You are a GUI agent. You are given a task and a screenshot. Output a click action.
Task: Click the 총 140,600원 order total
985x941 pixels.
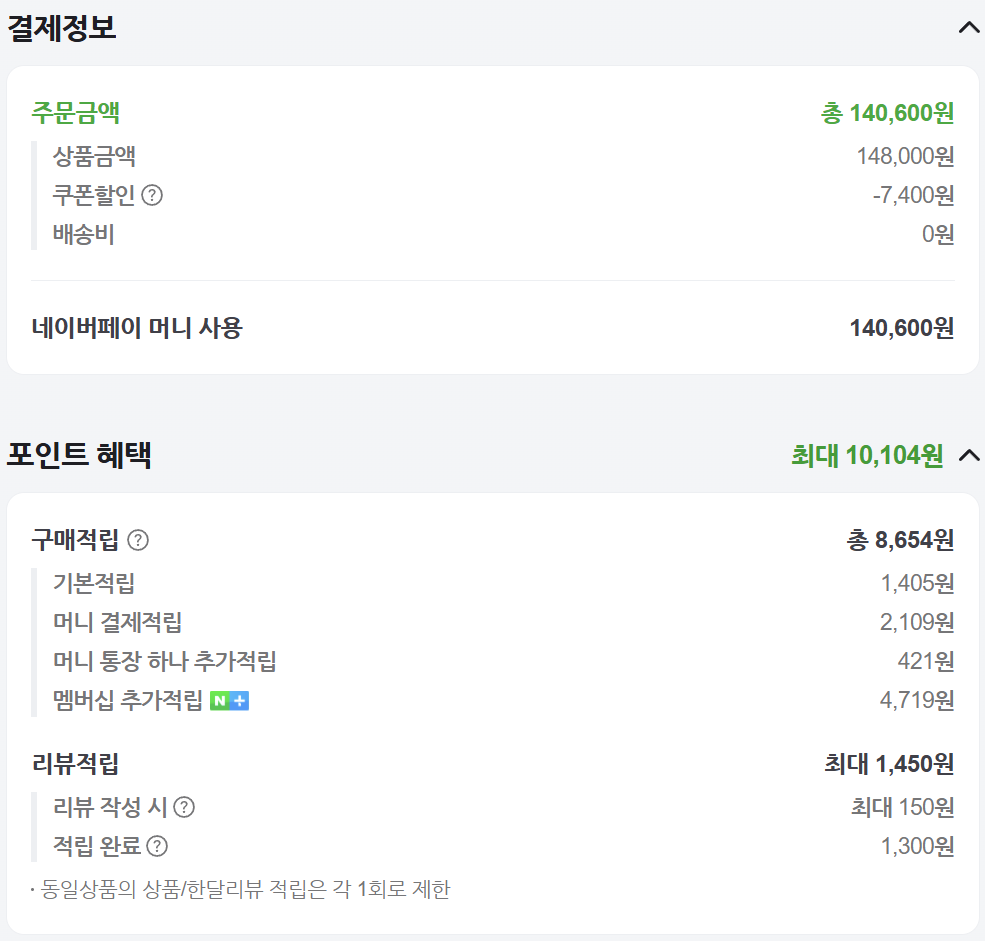coord(887,113)
